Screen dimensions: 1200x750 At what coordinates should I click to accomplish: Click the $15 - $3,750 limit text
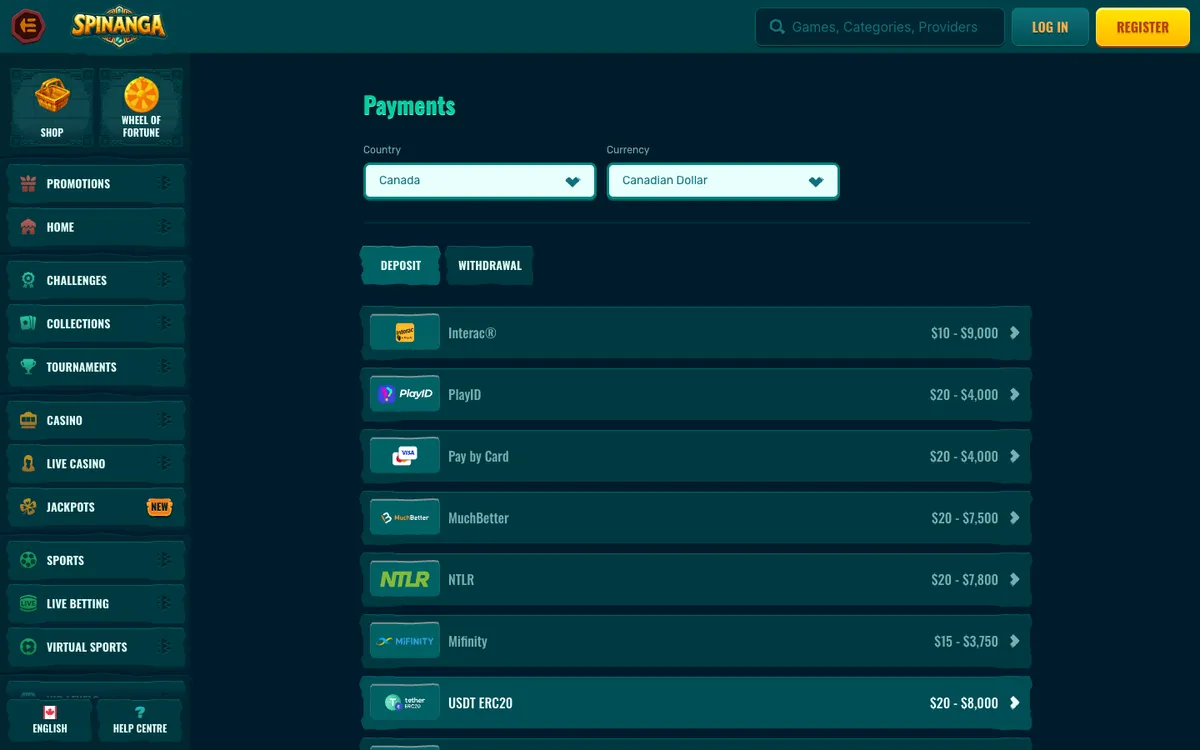(x=966, y=641)
